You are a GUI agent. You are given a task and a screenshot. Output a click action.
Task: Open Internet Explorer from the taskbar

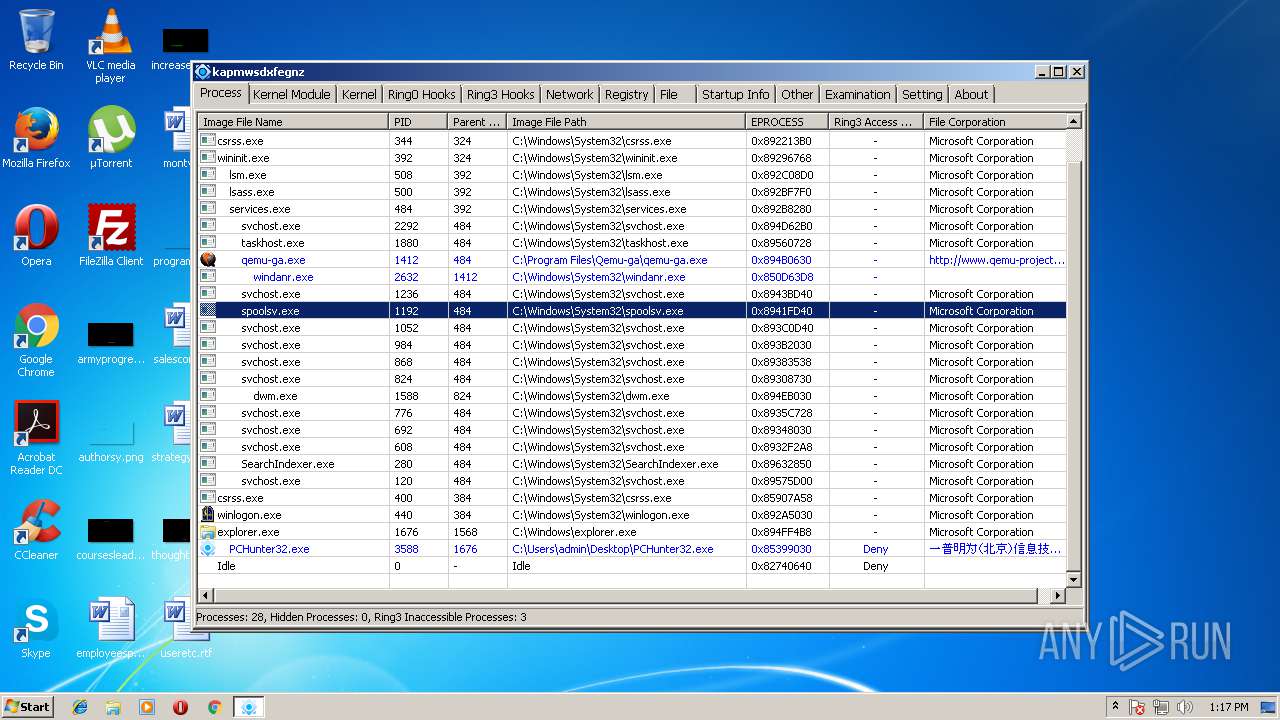80,707
